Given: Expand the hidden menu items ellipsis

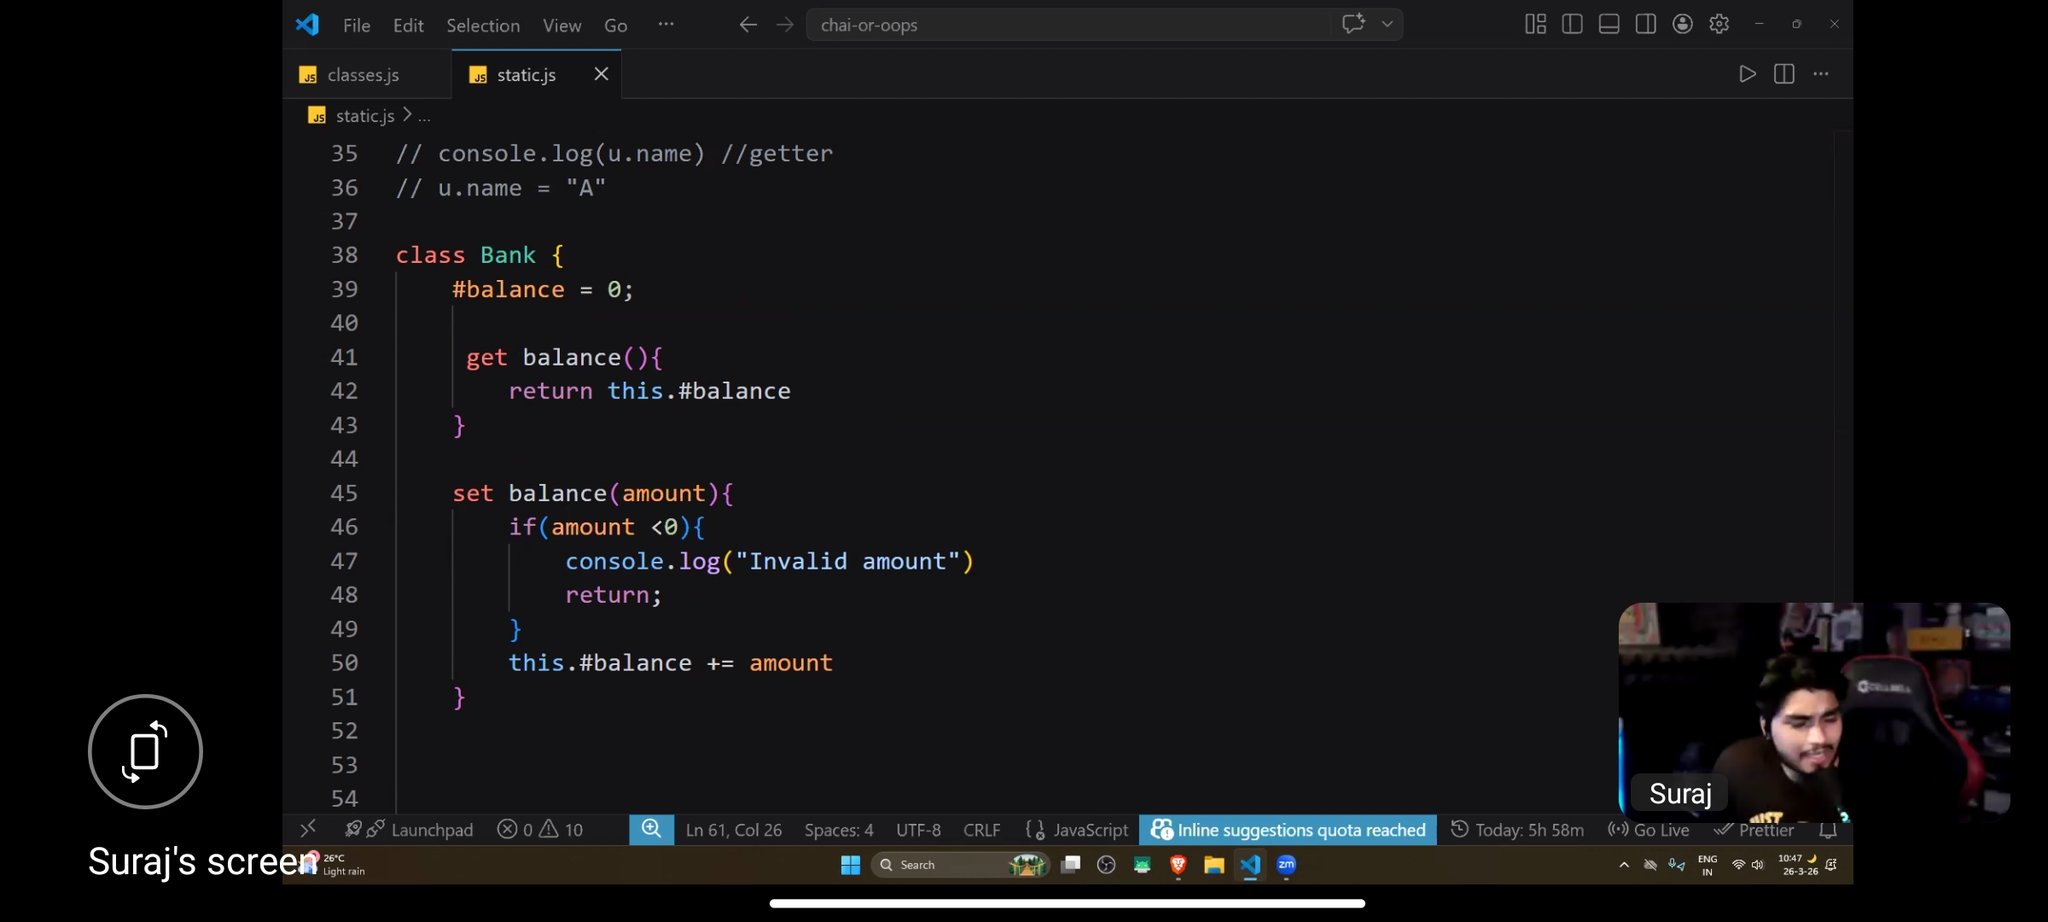Looking at the screenshot, I should point(666,24).
